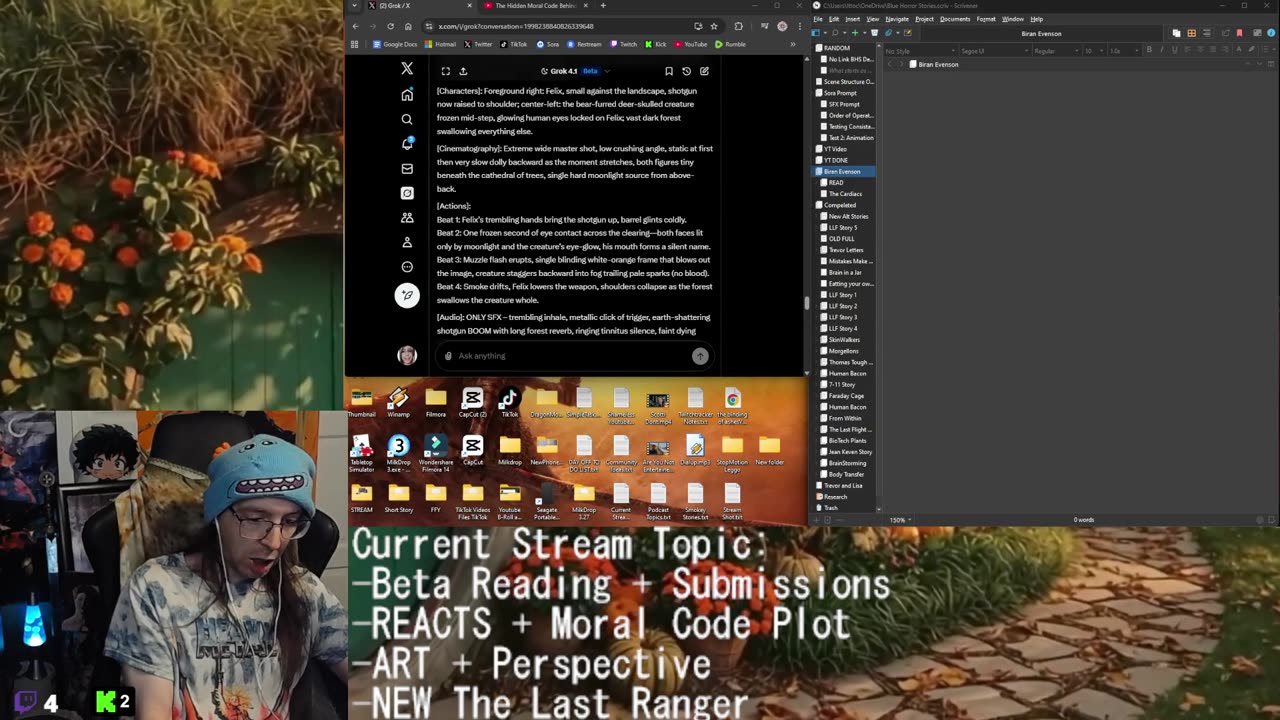The height and width of the screenshot is (720, 1280).
Task: Click Chrome address bar URL
Action: click(516, 26)
